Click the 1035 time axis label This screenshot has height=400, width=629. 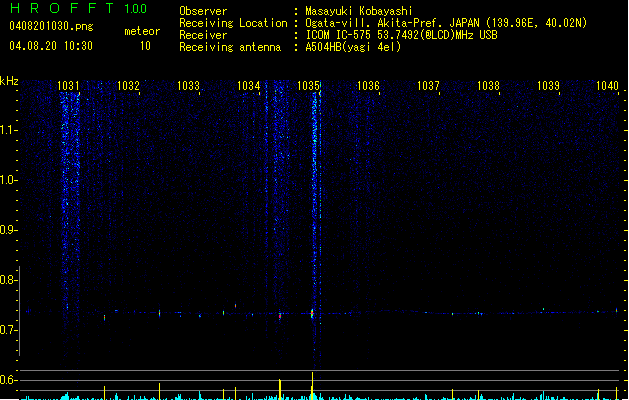coord(308,85)
